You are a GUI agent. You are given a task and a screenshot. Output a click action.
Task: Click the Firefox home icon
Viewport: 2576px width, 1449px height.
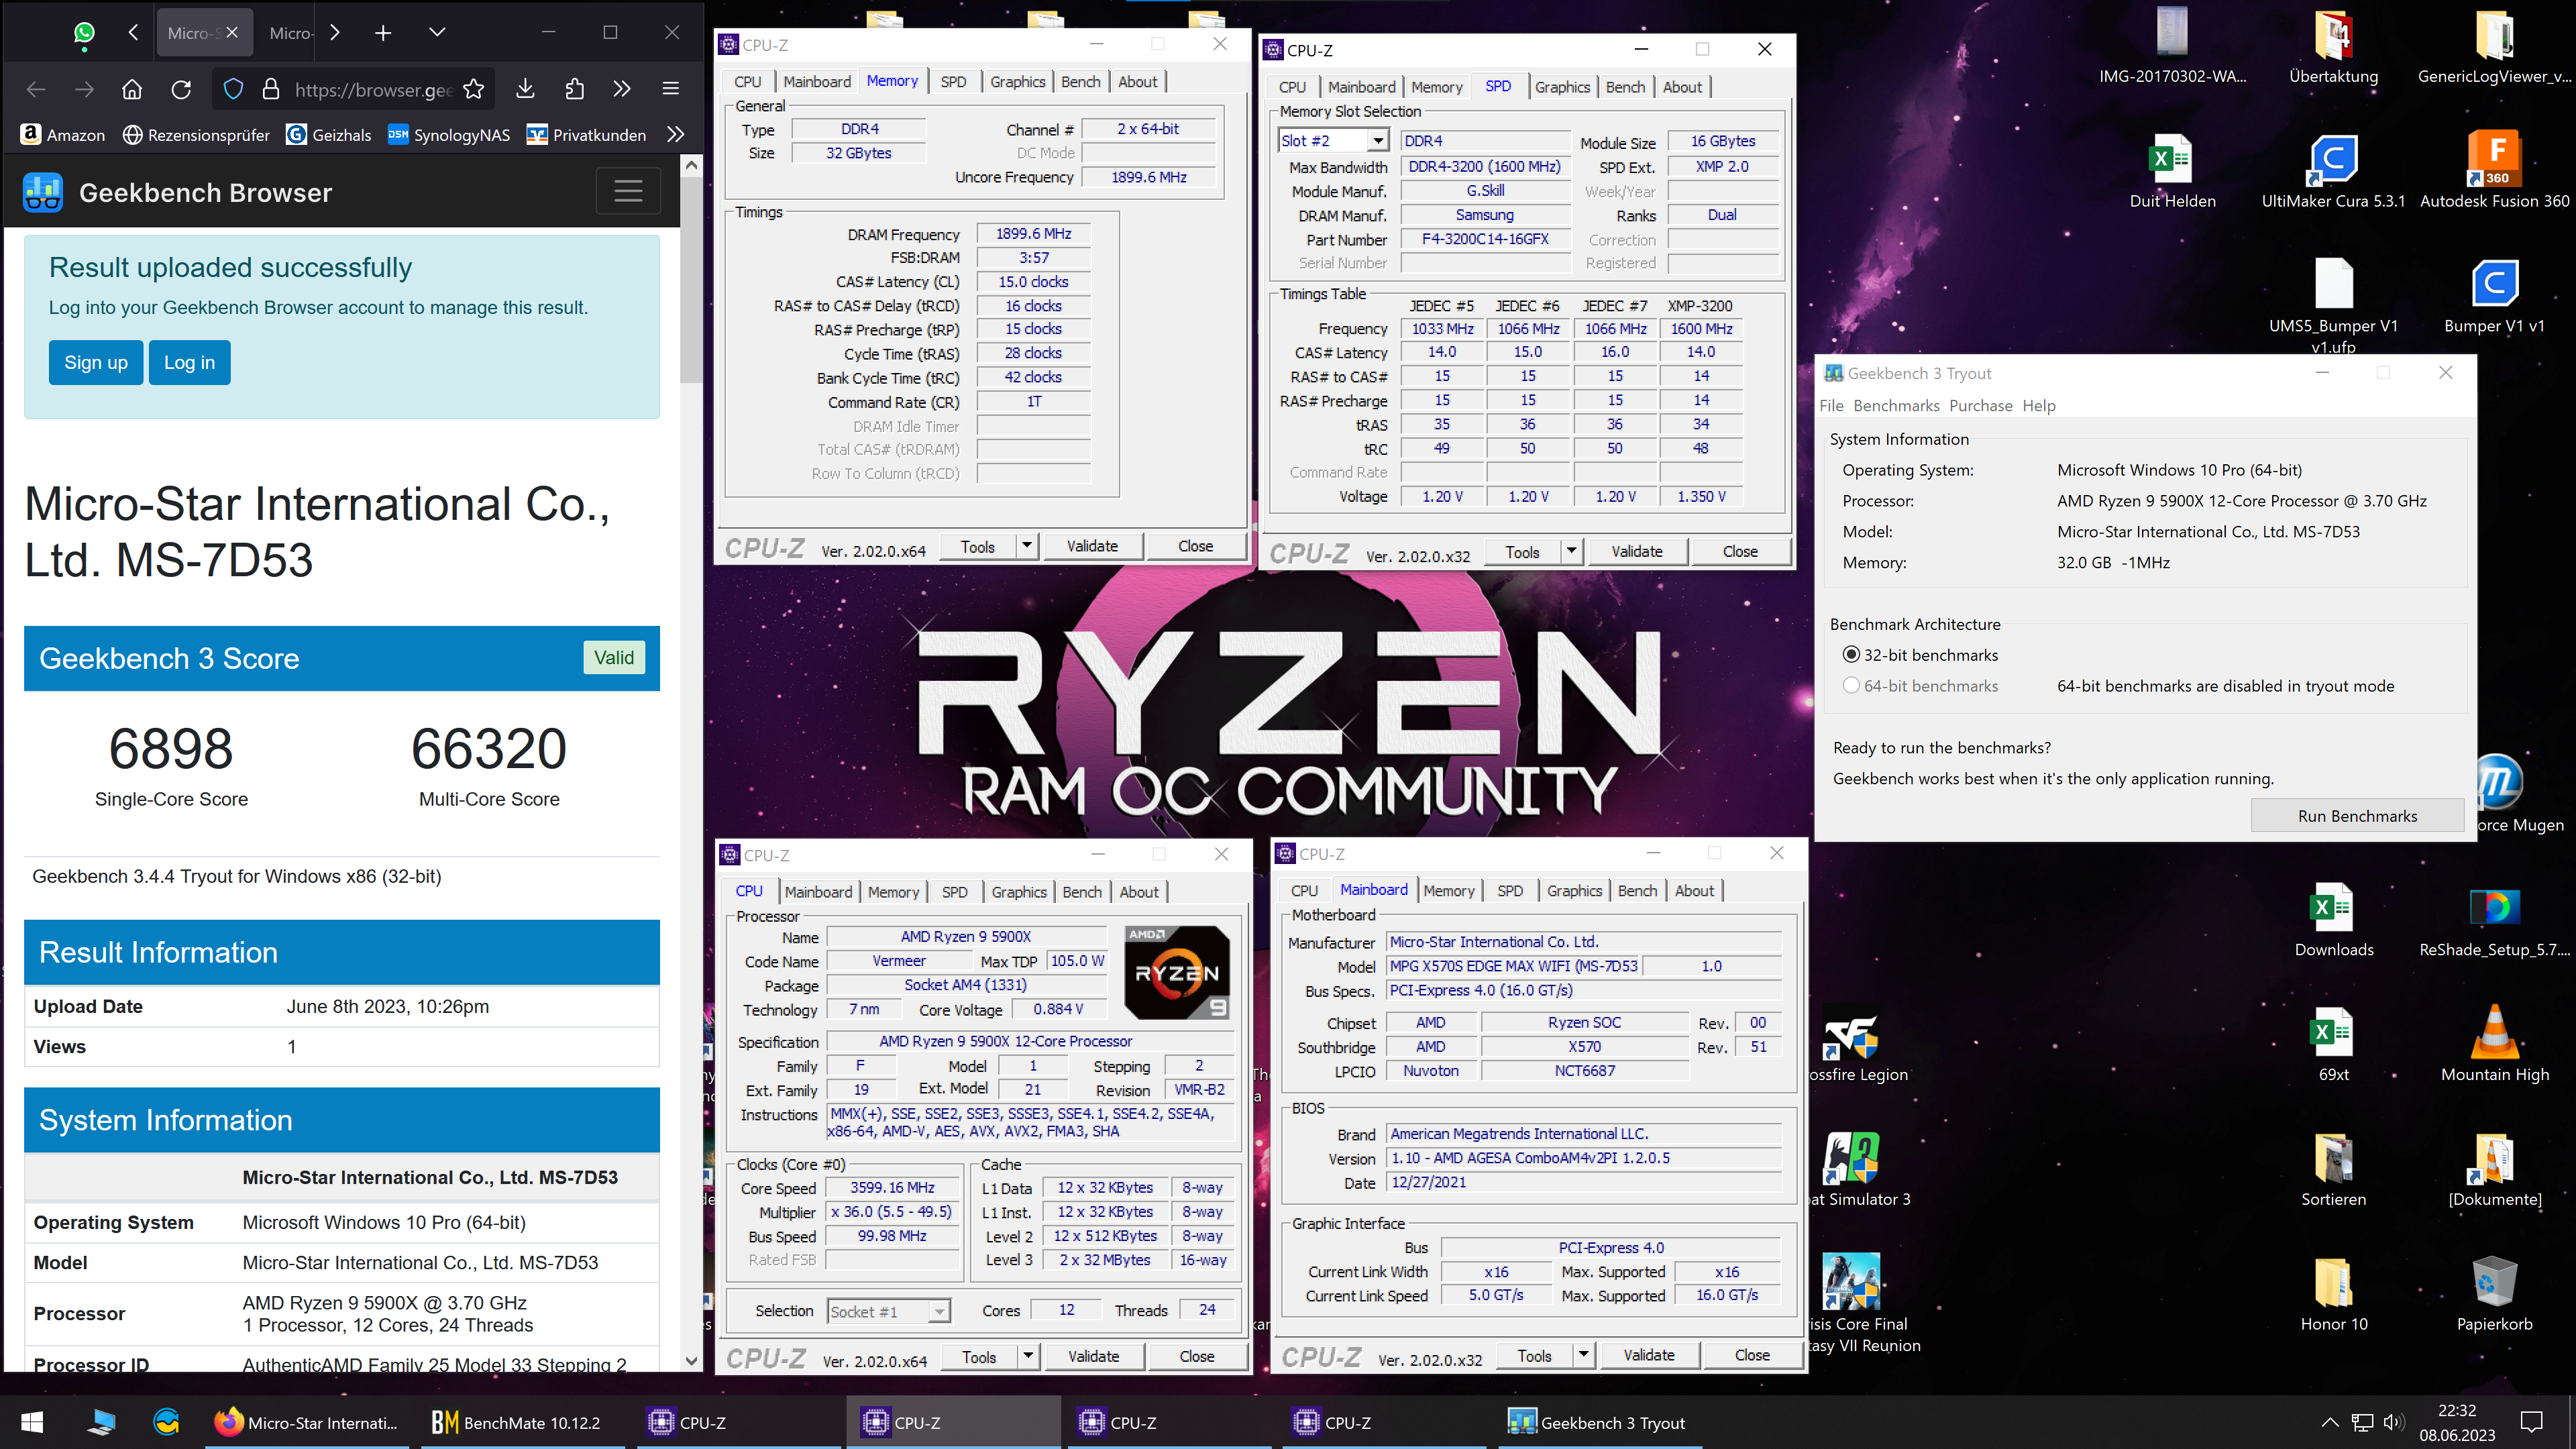132,89
